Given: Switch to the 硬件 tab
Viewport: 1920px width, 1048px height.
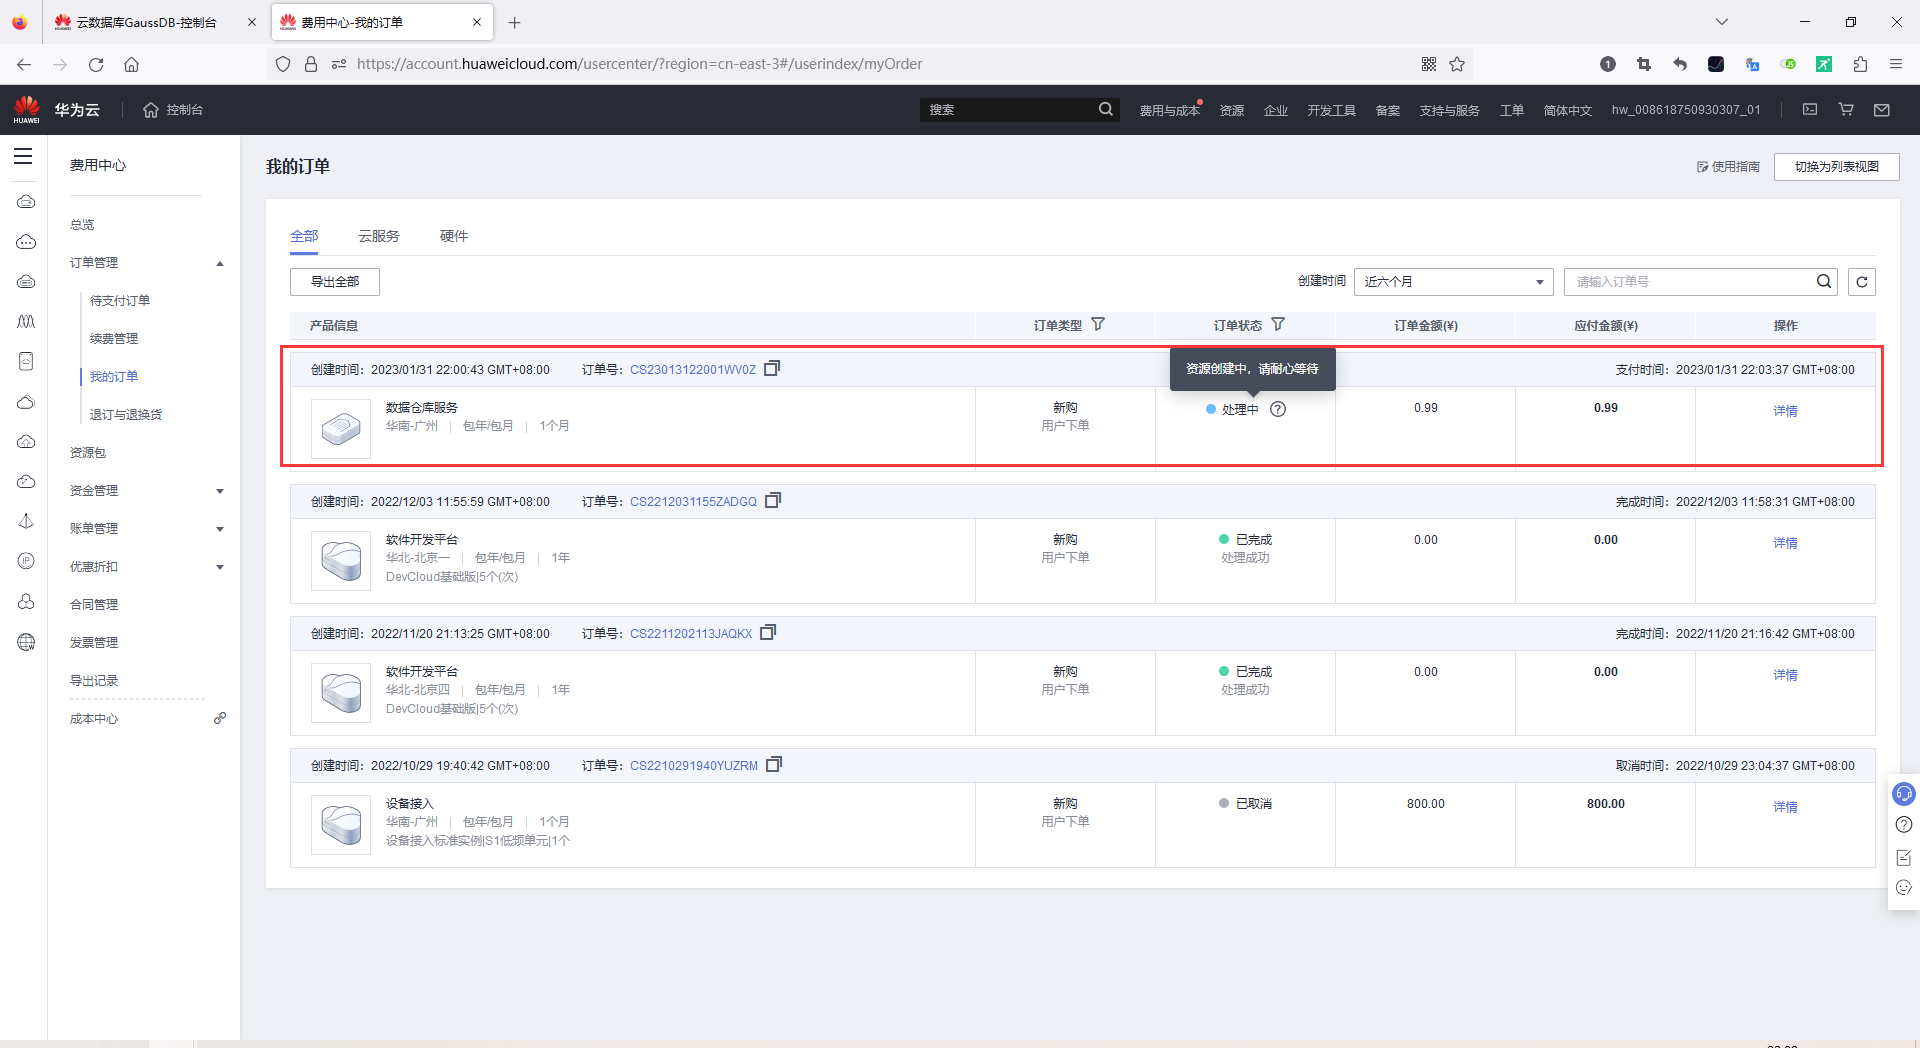Looking at the screenshot, I should click(x=454, y=236).
